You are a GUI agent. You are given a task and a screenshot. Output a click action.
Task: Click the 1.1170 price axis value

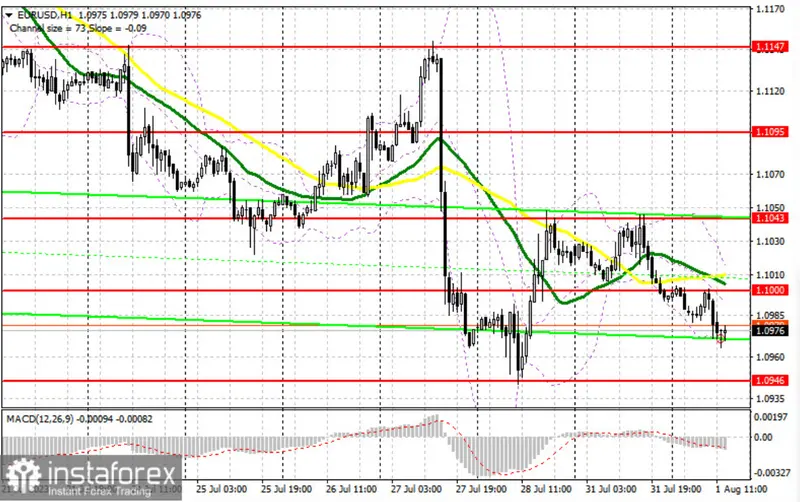pyautogui.click(x=770, y=9)
